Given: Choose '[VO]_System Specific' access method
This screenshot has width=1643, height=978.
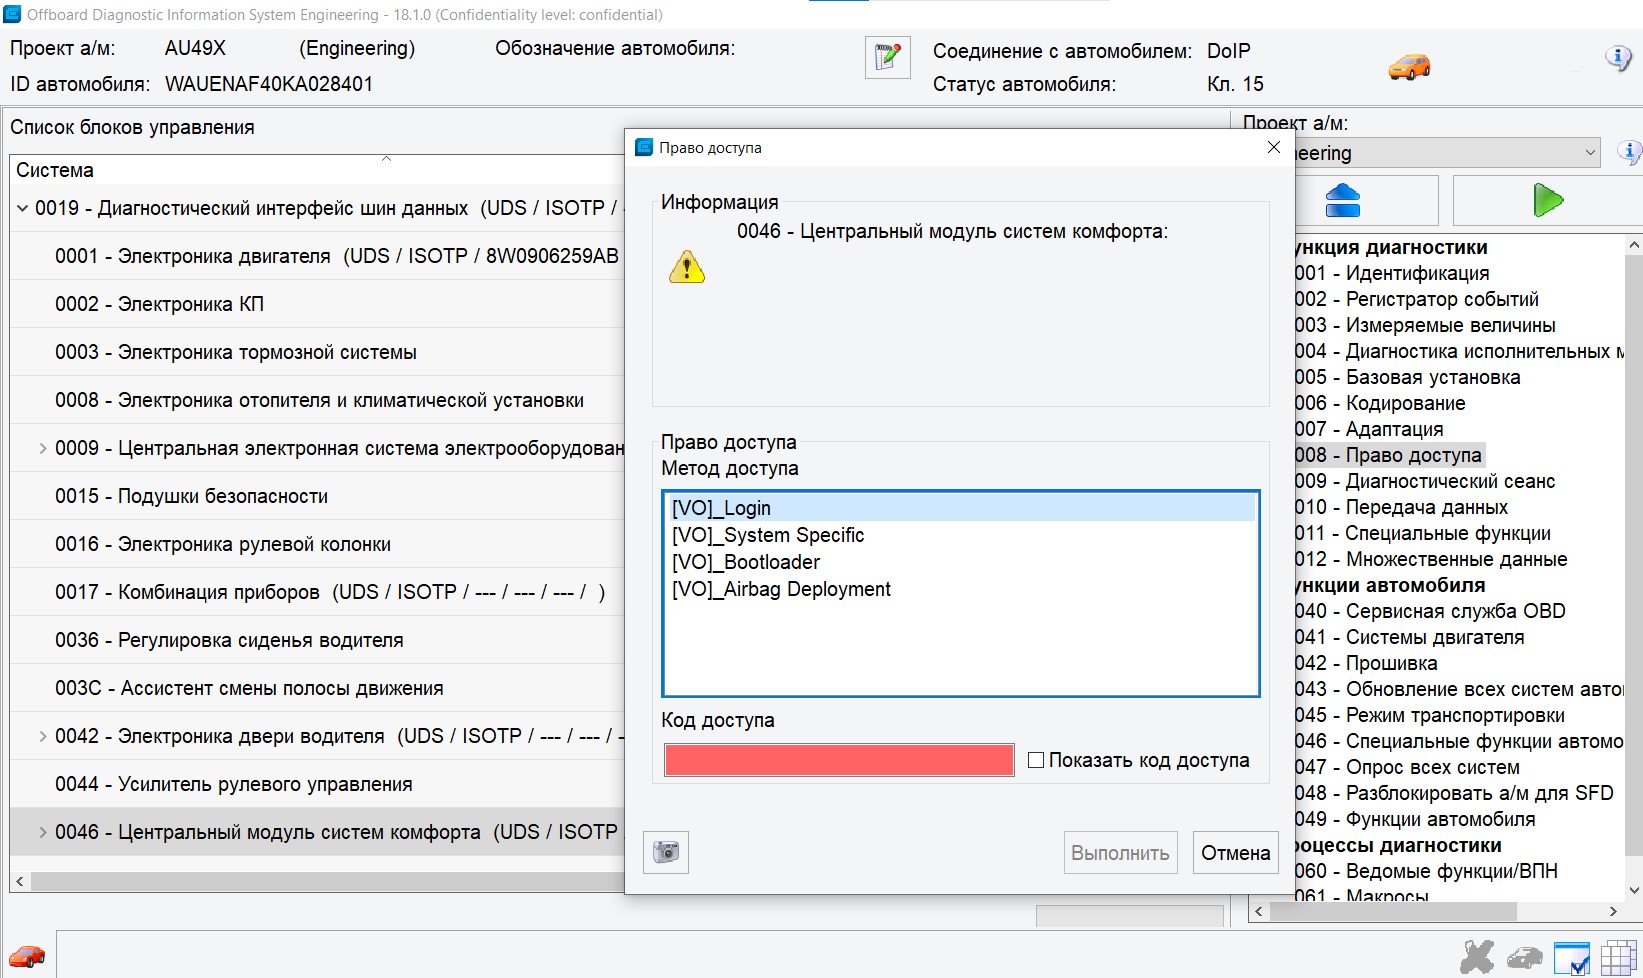Looking at the screenshot, I should pos(768,535).
